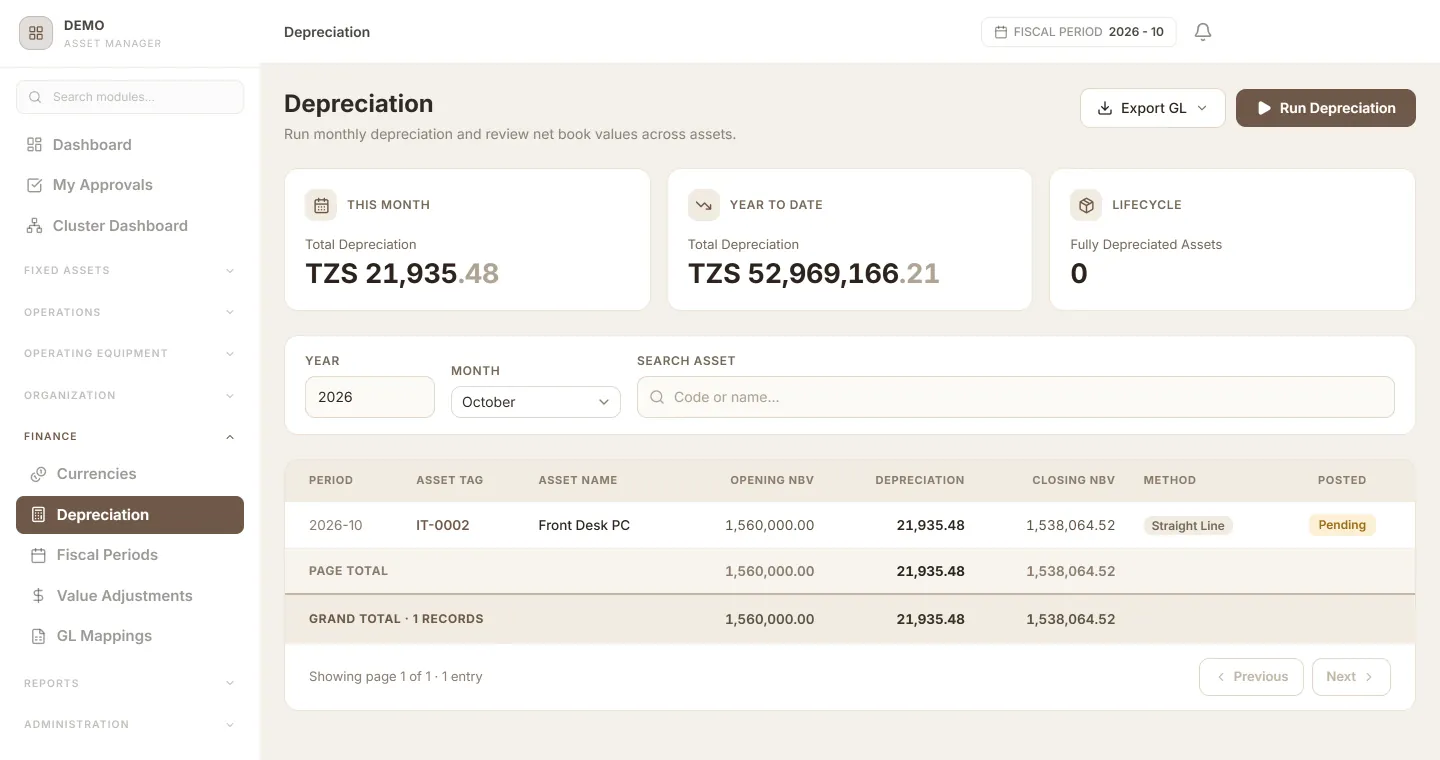Viewport: 1440px width, 760px height.
Task: Click the sidebar search magnifier icon
Action: 35,97
